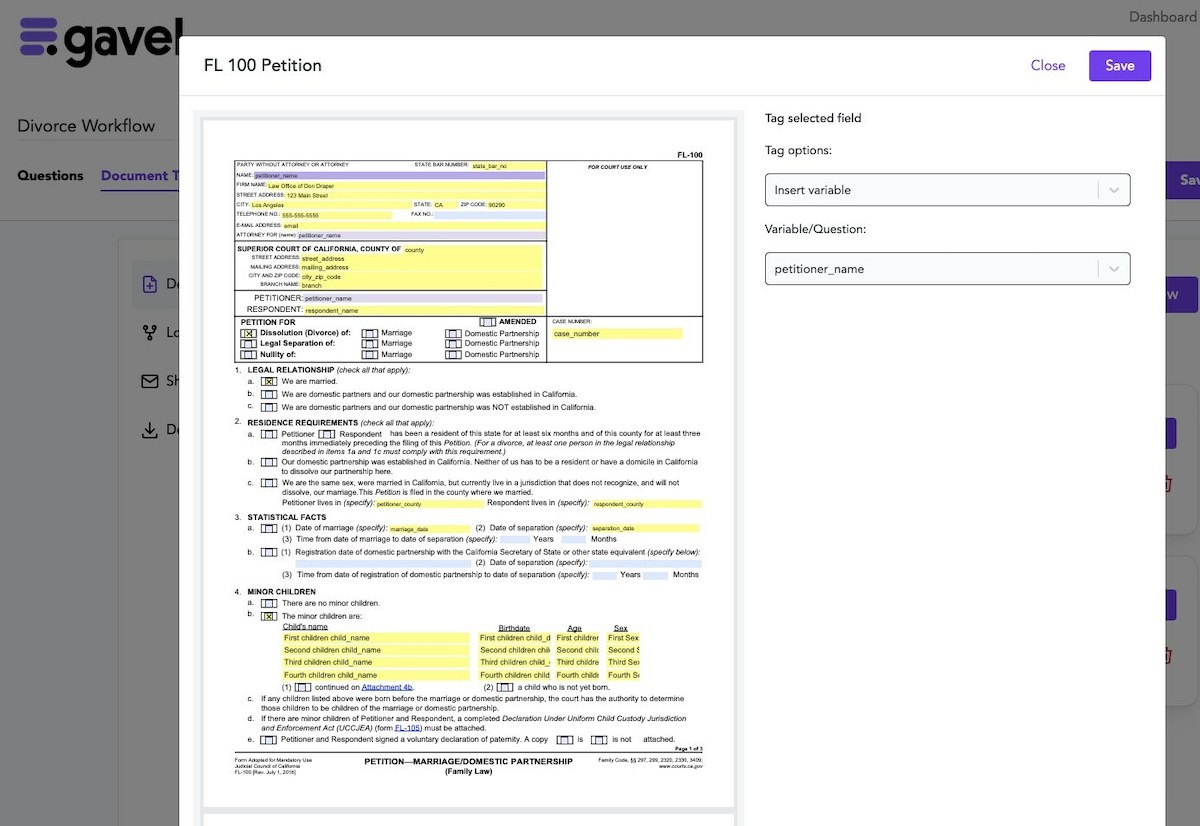Select the Law Office of Don Draper field
This screenshot has height=826, width=1200.
[406, 186]
